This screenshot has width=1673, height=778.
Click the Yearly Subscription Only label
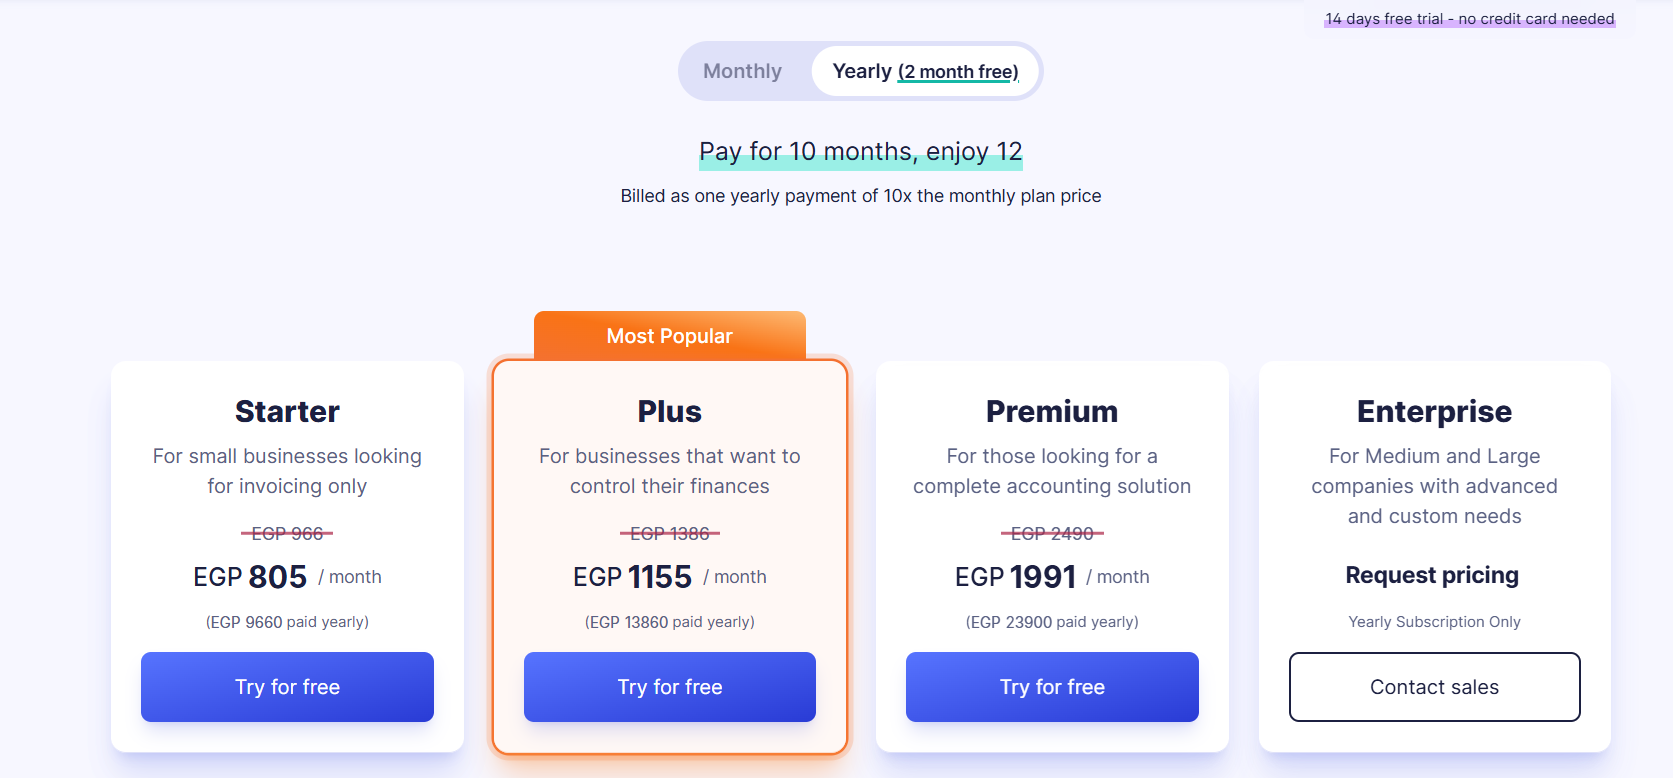[1434, 622]
